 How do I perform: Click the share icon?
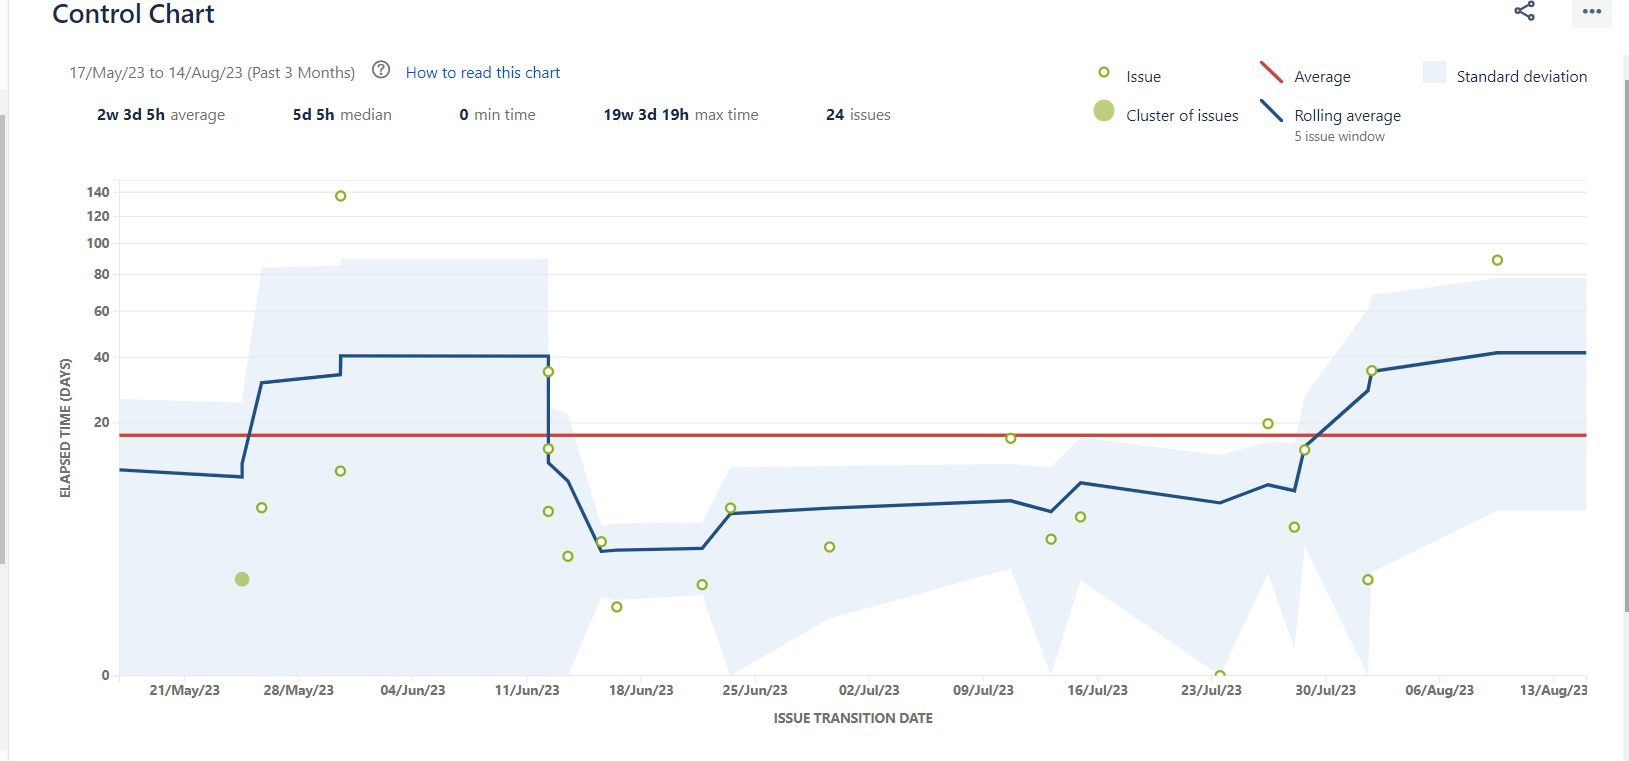(1524, 12)
